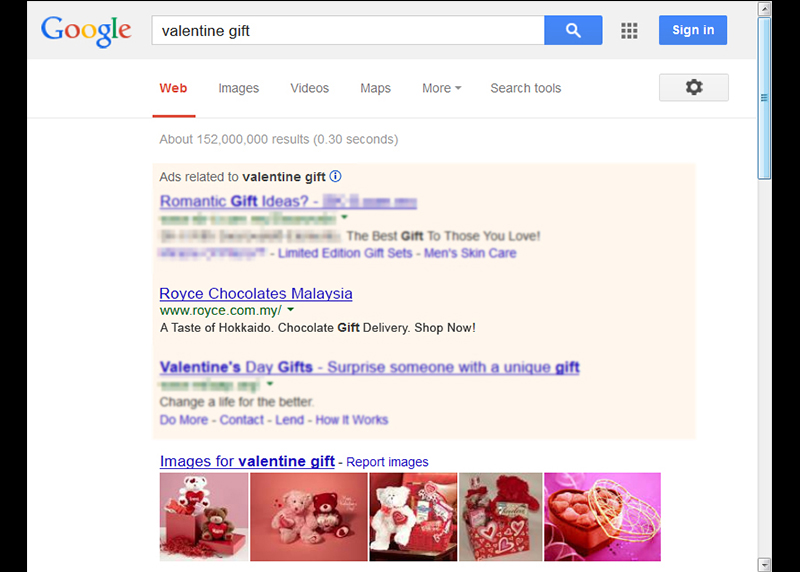Open the settings gear button
This screenshot has height=572, width=800.
693,87
